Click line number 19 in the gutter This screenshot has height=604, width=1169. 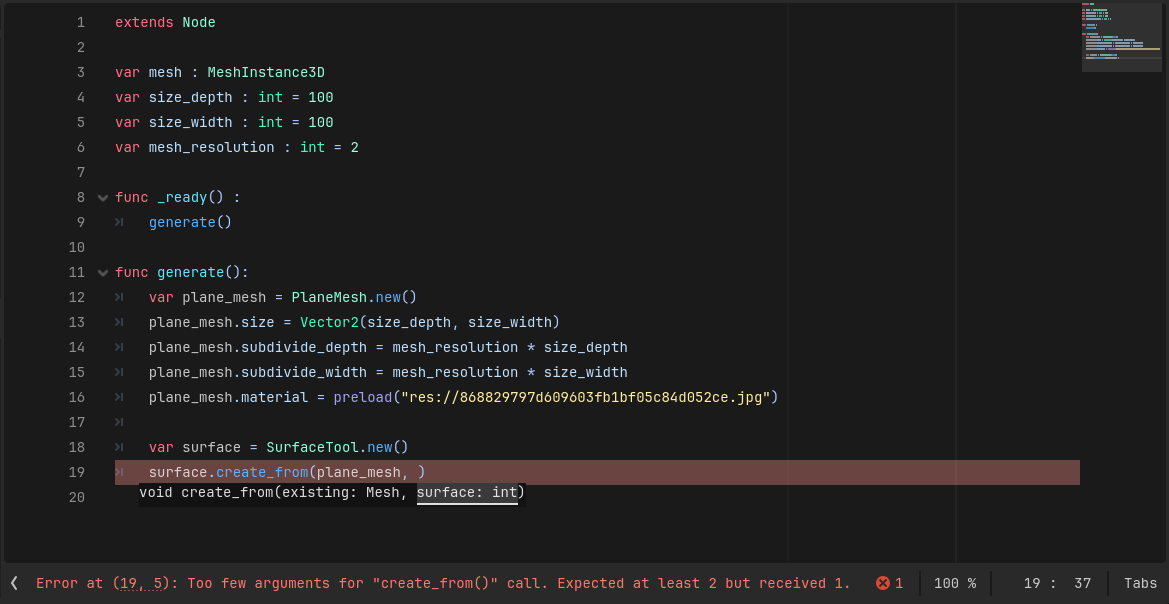[x=77, y=472]
